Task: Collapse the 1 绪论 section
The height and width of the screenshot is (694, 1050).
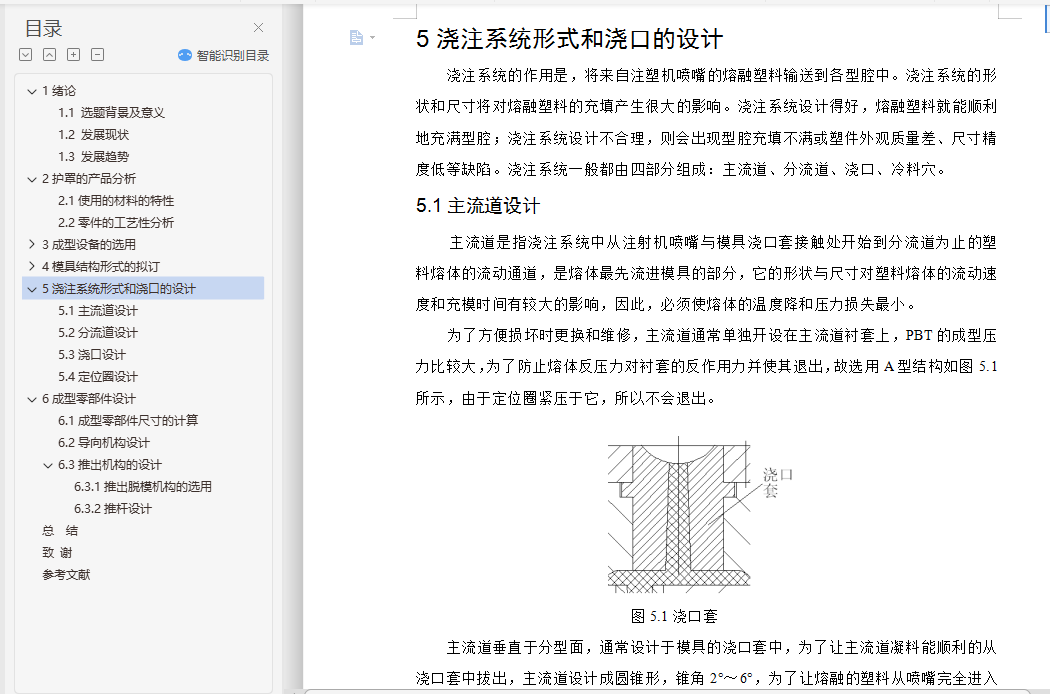Action: click(x=31, y=91)
